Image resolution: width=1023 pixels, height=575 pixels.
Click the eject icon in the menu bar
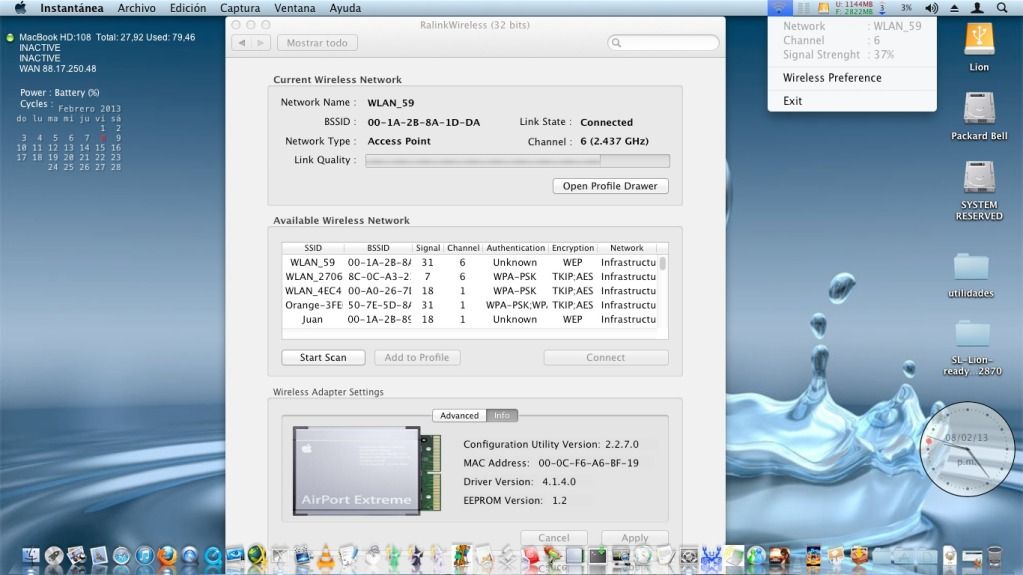954,8
